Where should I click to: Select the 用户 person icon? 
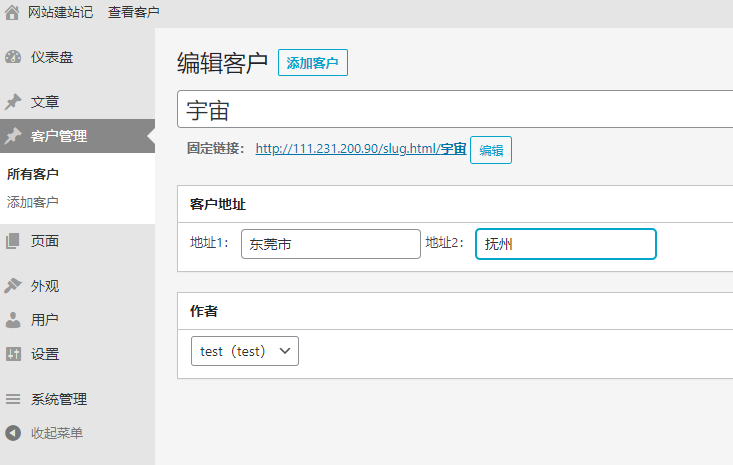(x=13, y=320)
